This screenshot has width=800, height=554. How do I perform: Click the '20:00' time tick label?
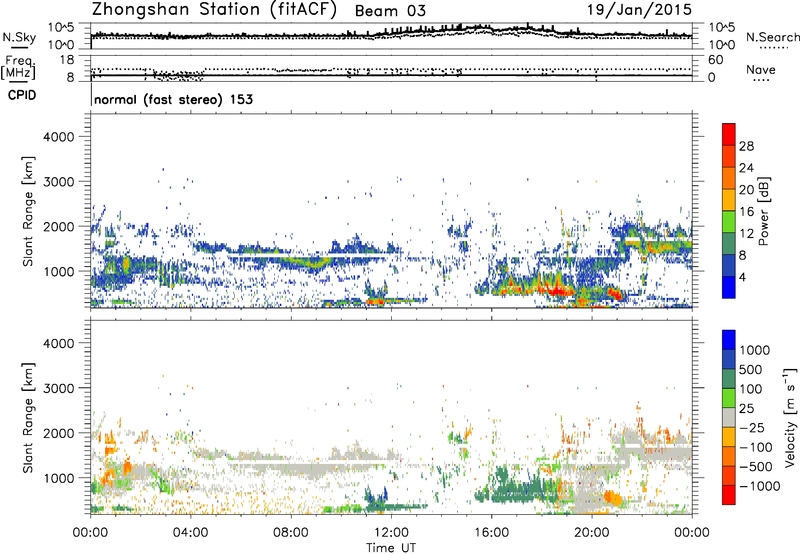[x=591, y=533]
